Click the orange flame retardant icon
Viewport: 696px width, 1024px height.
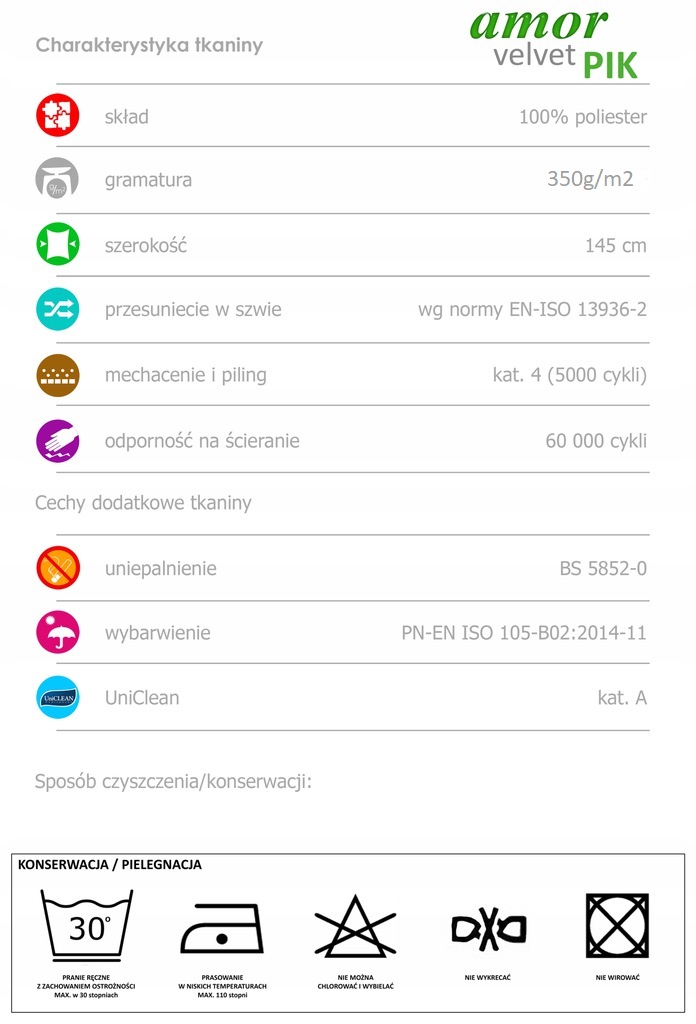pos(57,568)
